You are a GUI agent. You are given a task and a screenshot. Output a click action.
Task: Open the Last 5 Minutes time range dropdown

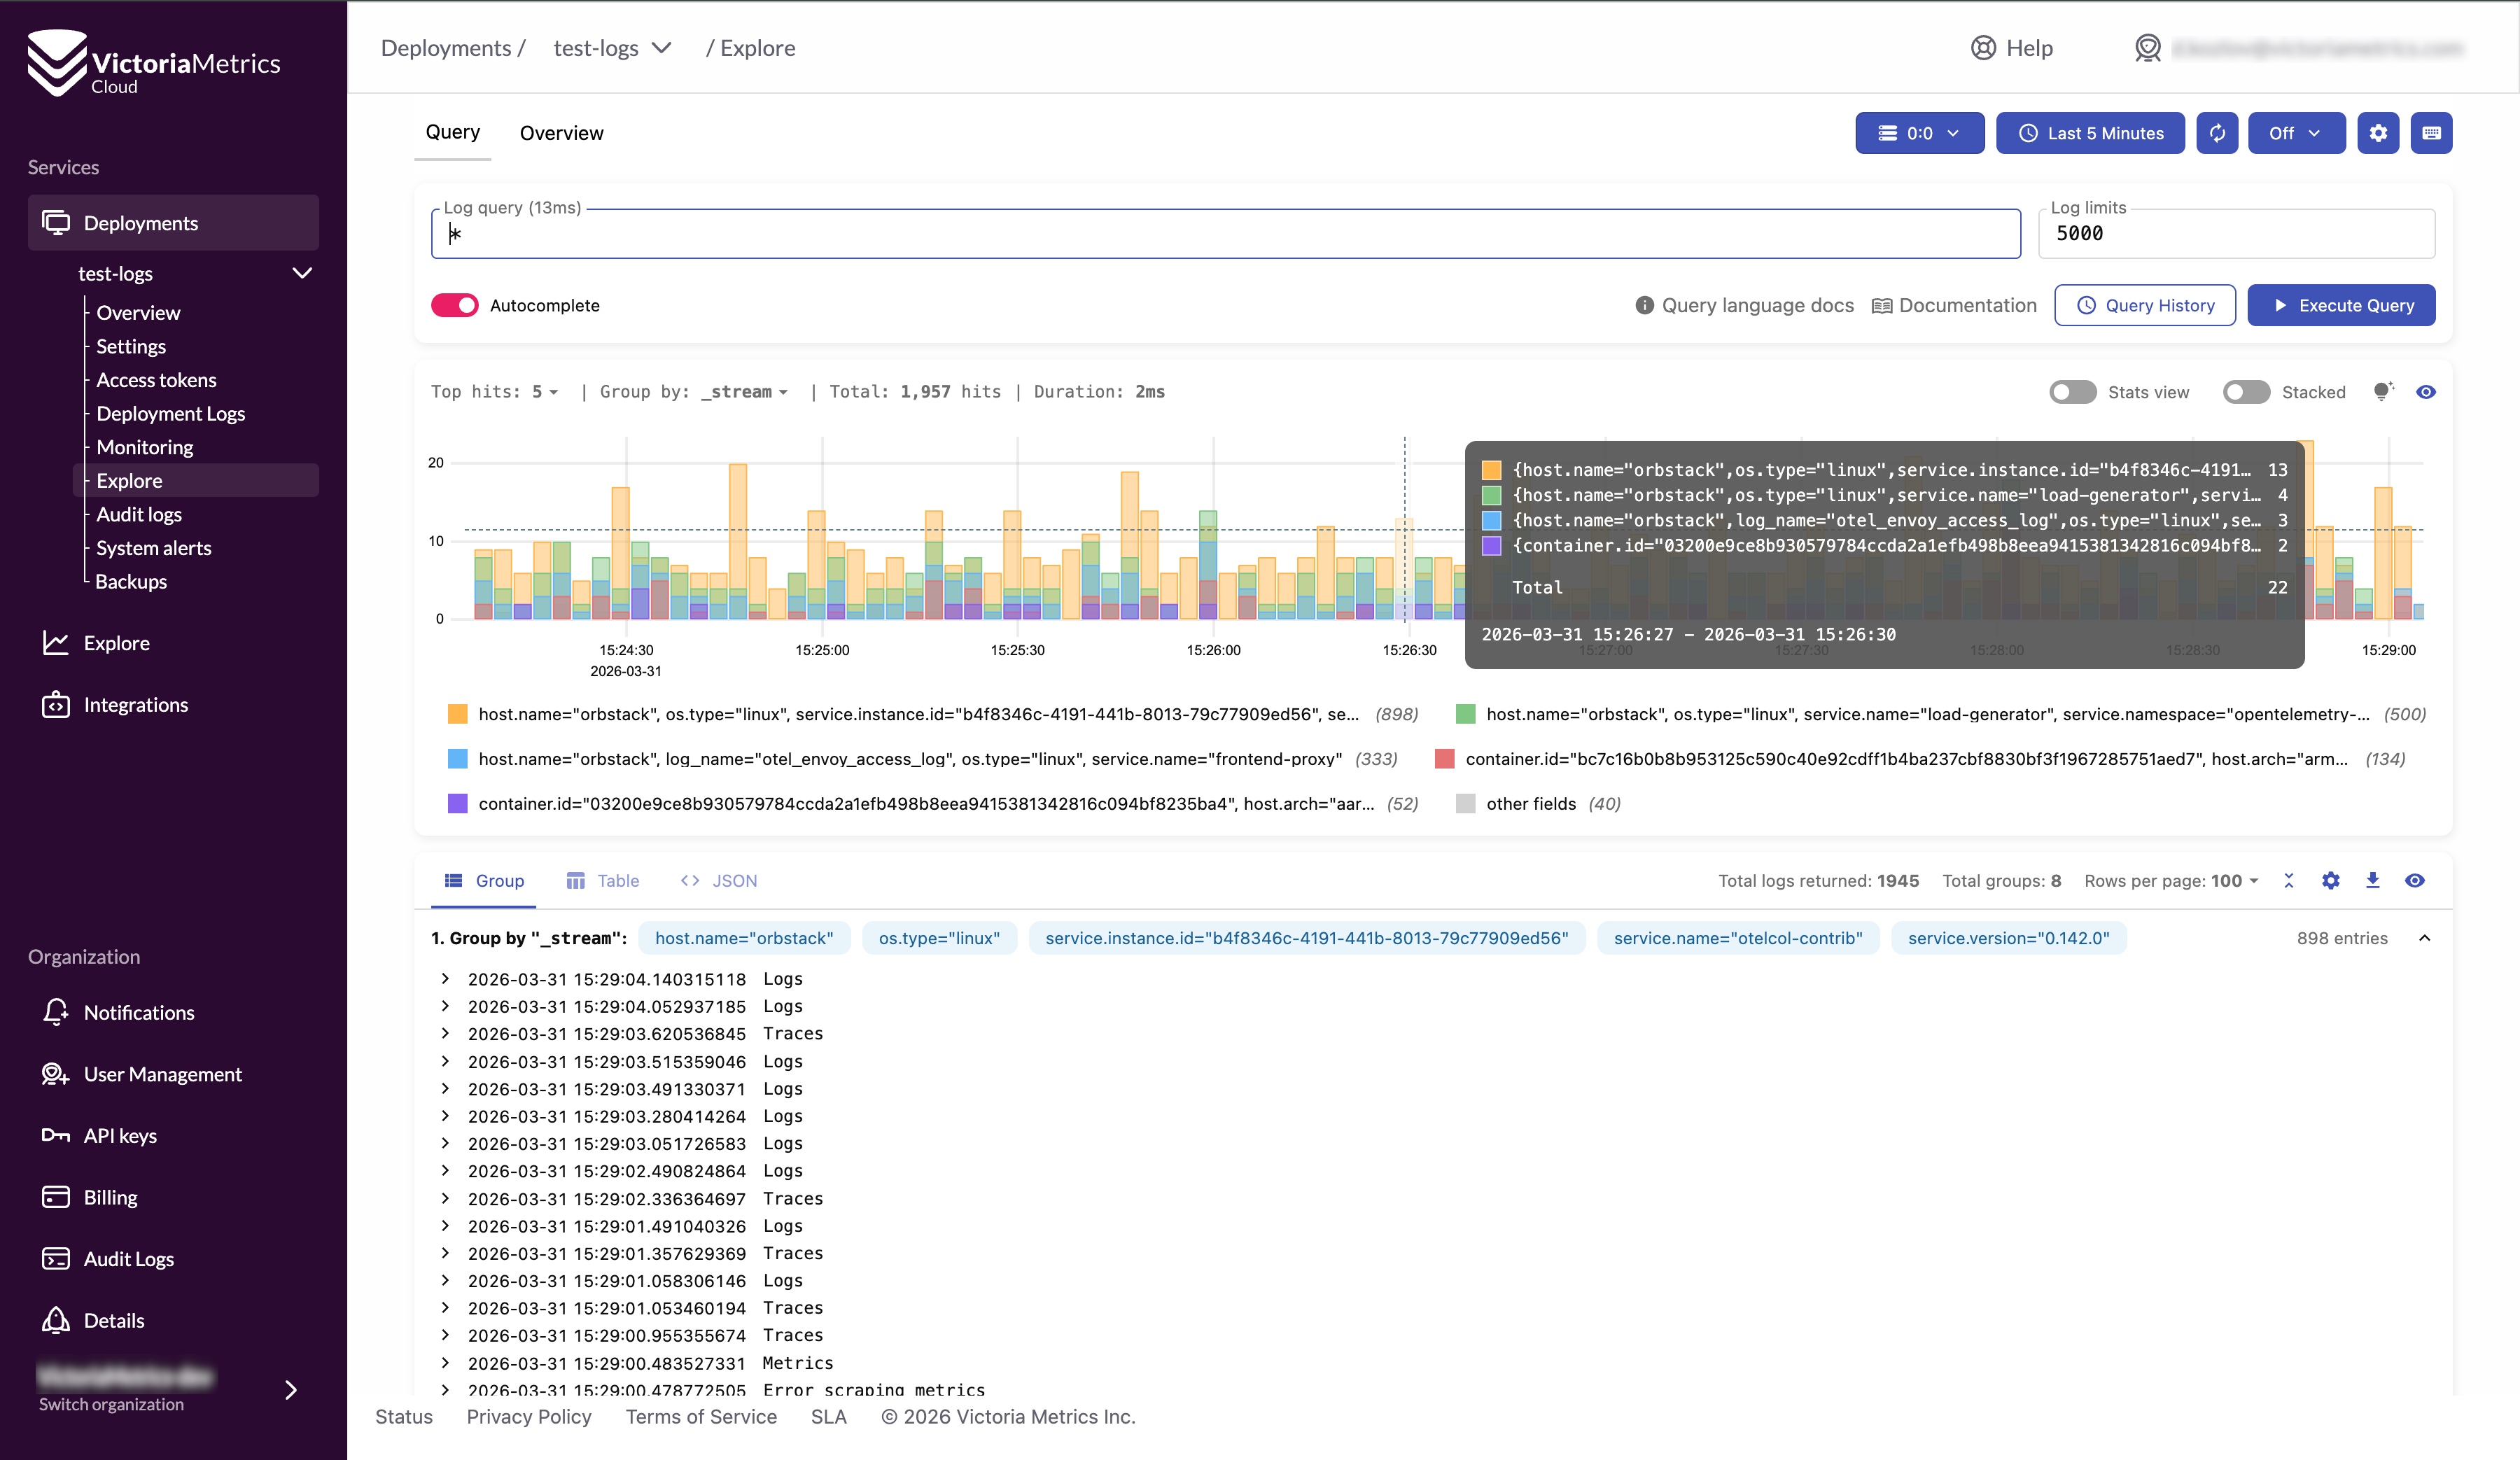pyautogui.click(x=2090, y=133)
